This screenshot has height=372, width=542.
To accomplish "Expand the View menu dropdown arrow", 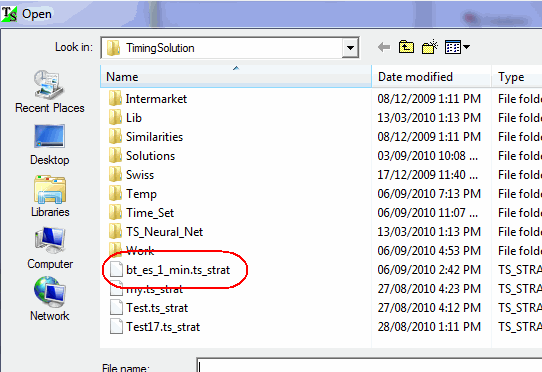I will point(467,47).
